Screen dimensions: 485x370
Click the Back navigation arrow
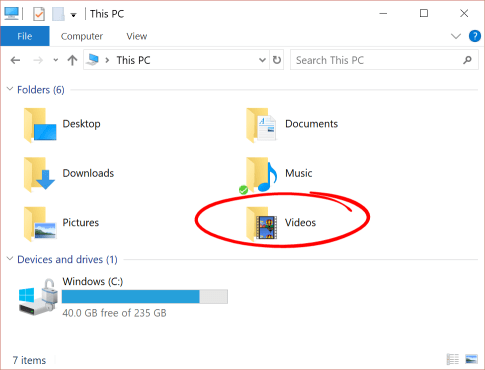pyautogui.click(x=15, y=60)
